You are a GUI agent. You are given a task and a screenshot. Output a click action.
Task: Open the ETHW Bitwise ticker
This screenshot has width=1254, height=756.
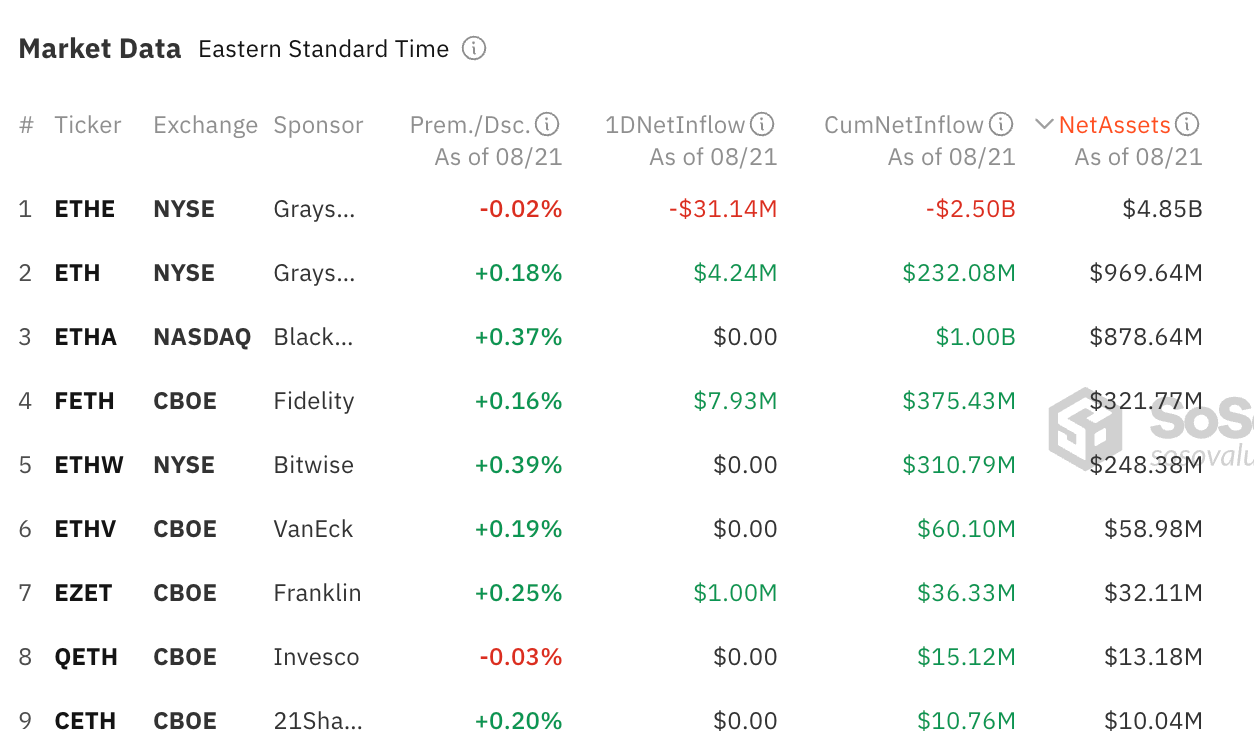(89, 465)
